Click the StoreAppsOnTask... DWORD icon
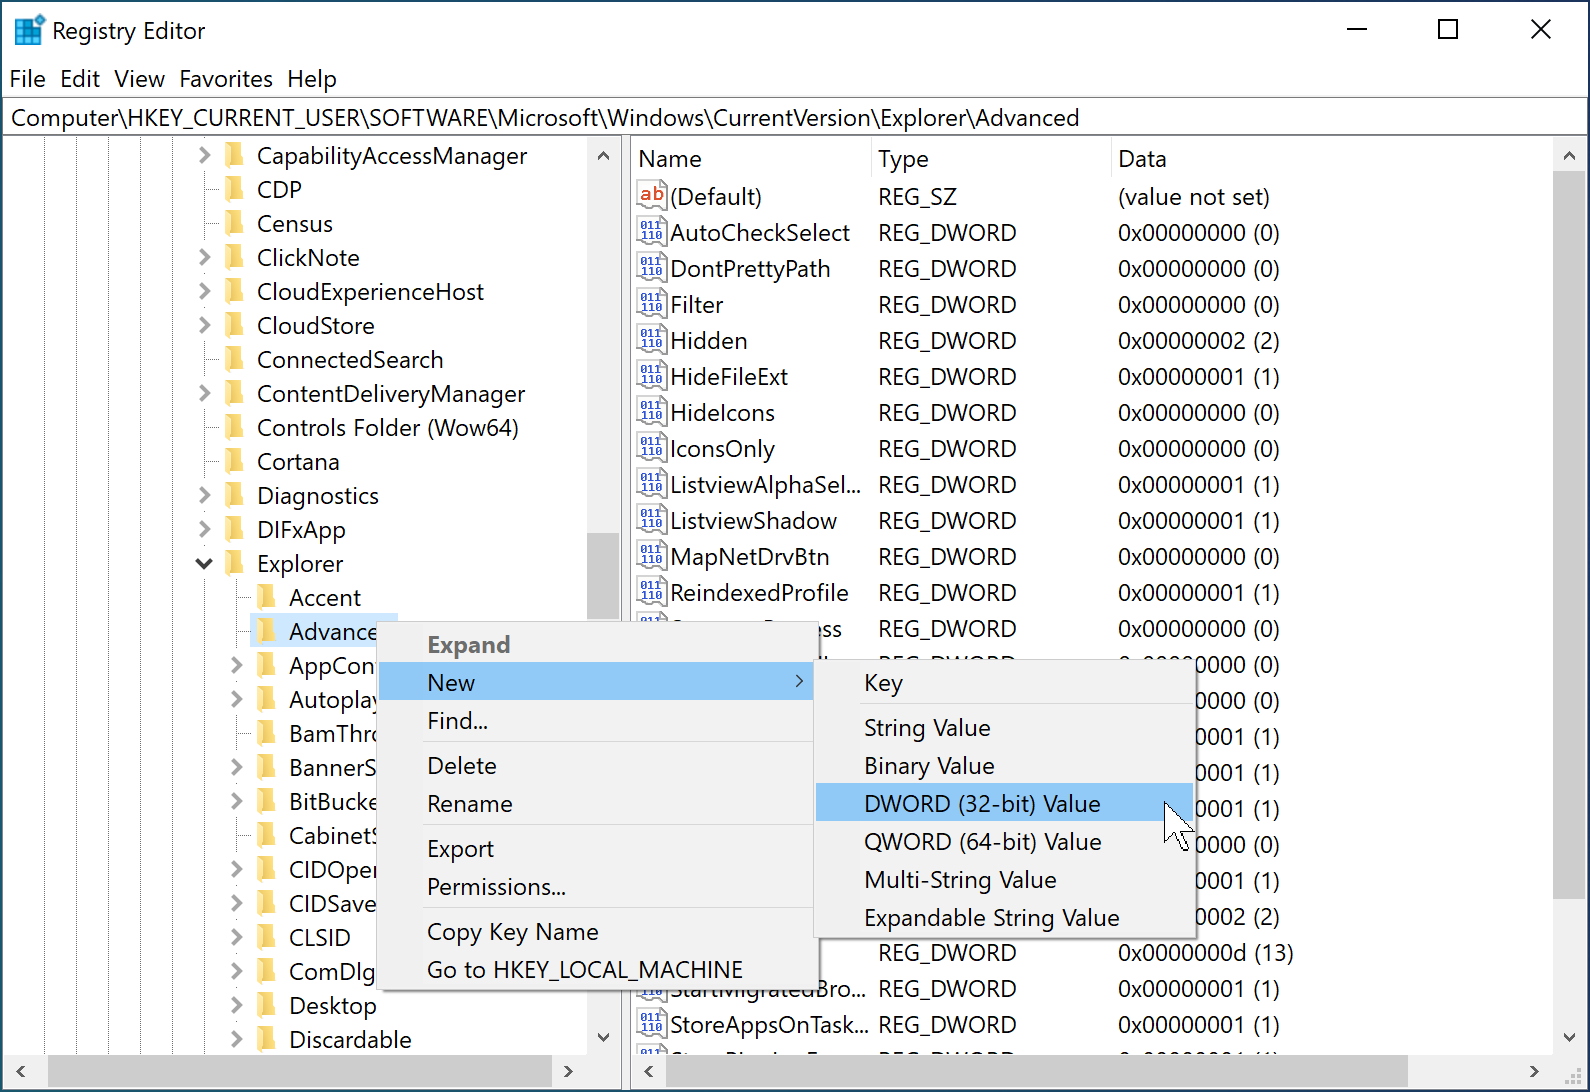1590x1092 pixels. tap(651, 1024)
